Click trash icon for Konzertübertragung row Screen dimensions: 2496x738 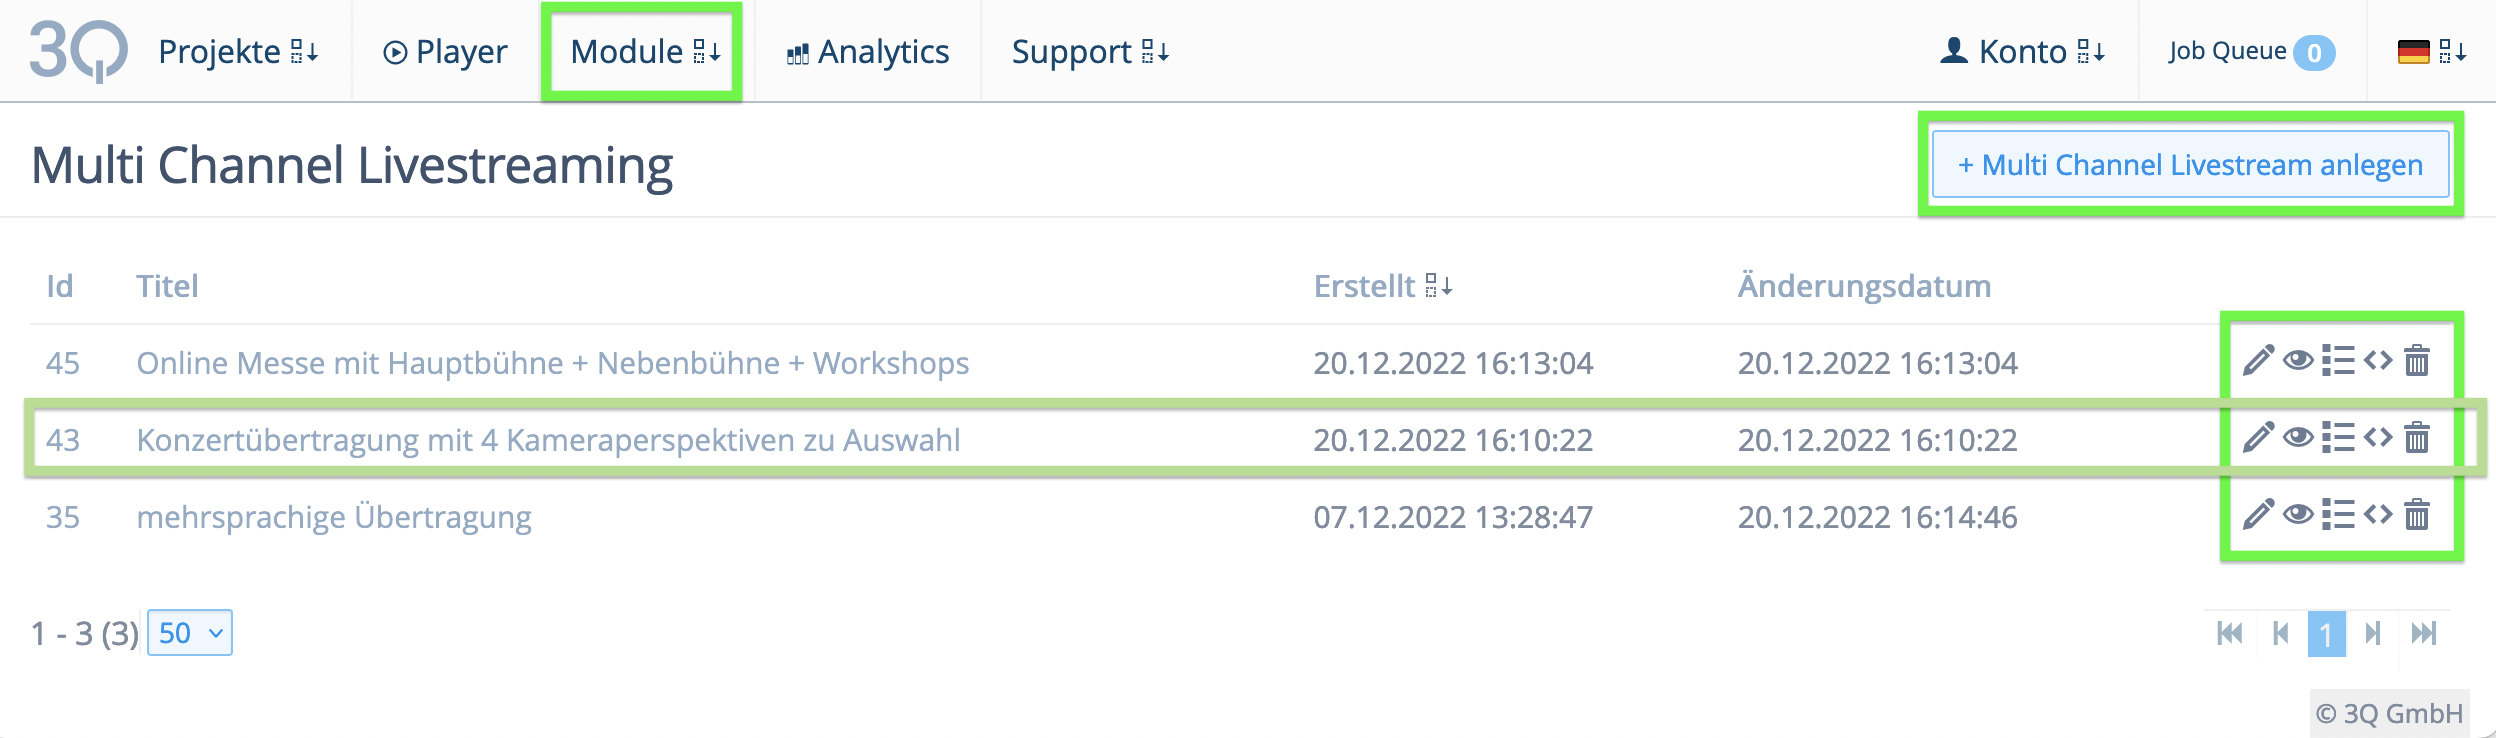tap(2417, 438)
